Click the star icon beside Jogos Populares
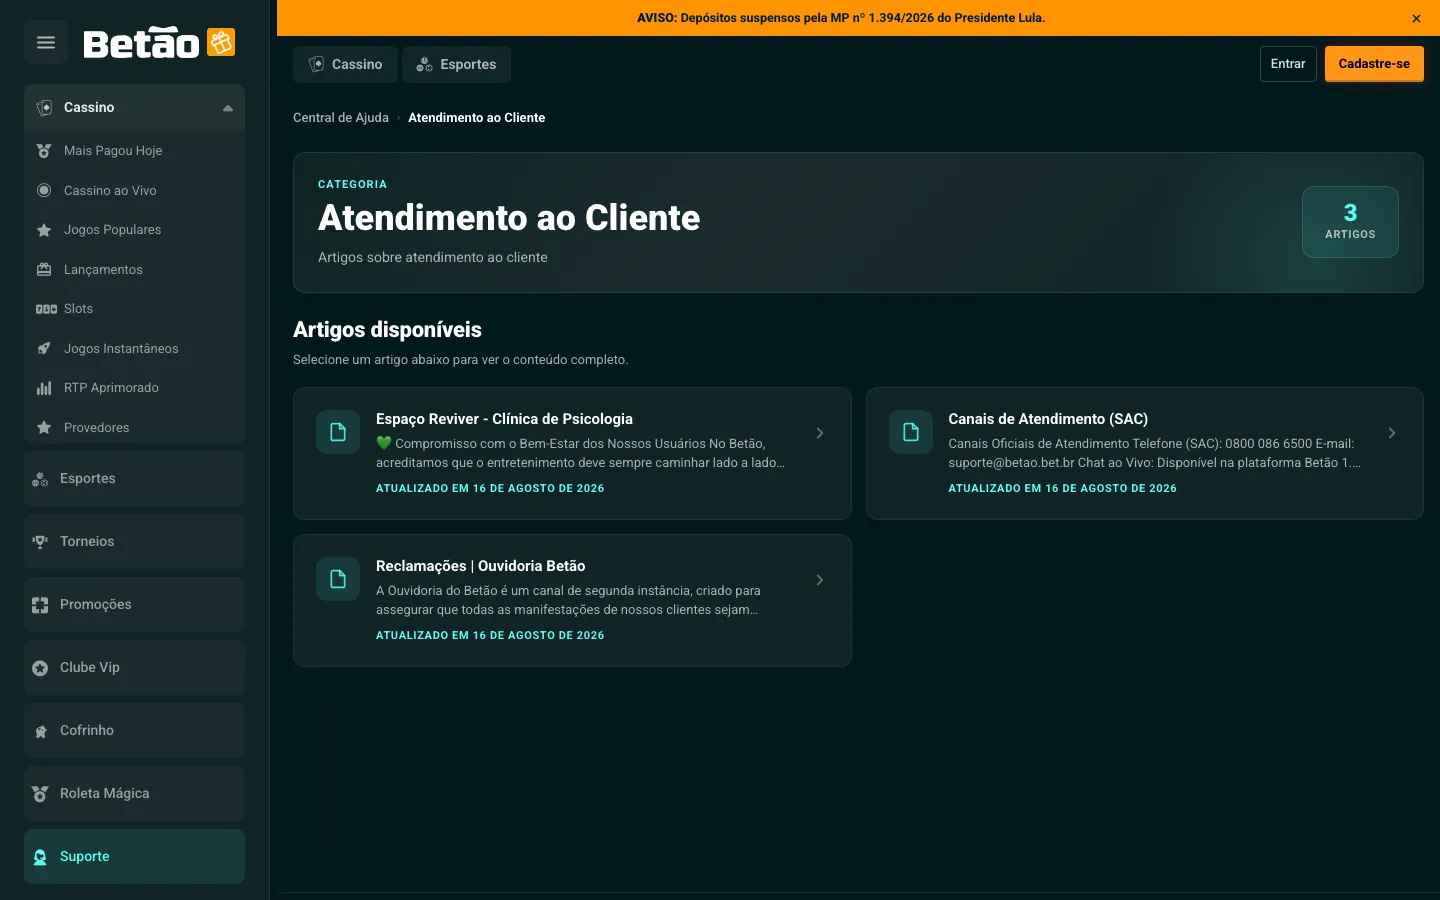 pos(44,230)
